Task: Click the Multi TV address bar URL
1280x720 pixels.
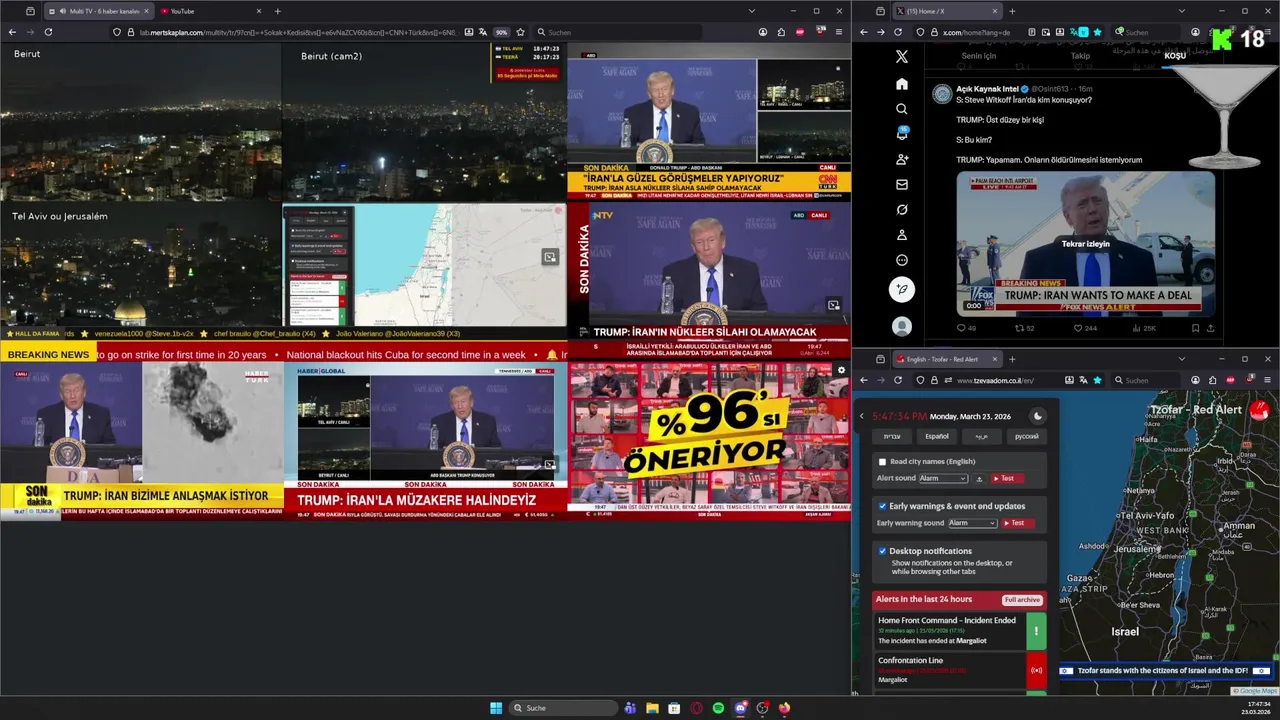Action: point(298,32)
